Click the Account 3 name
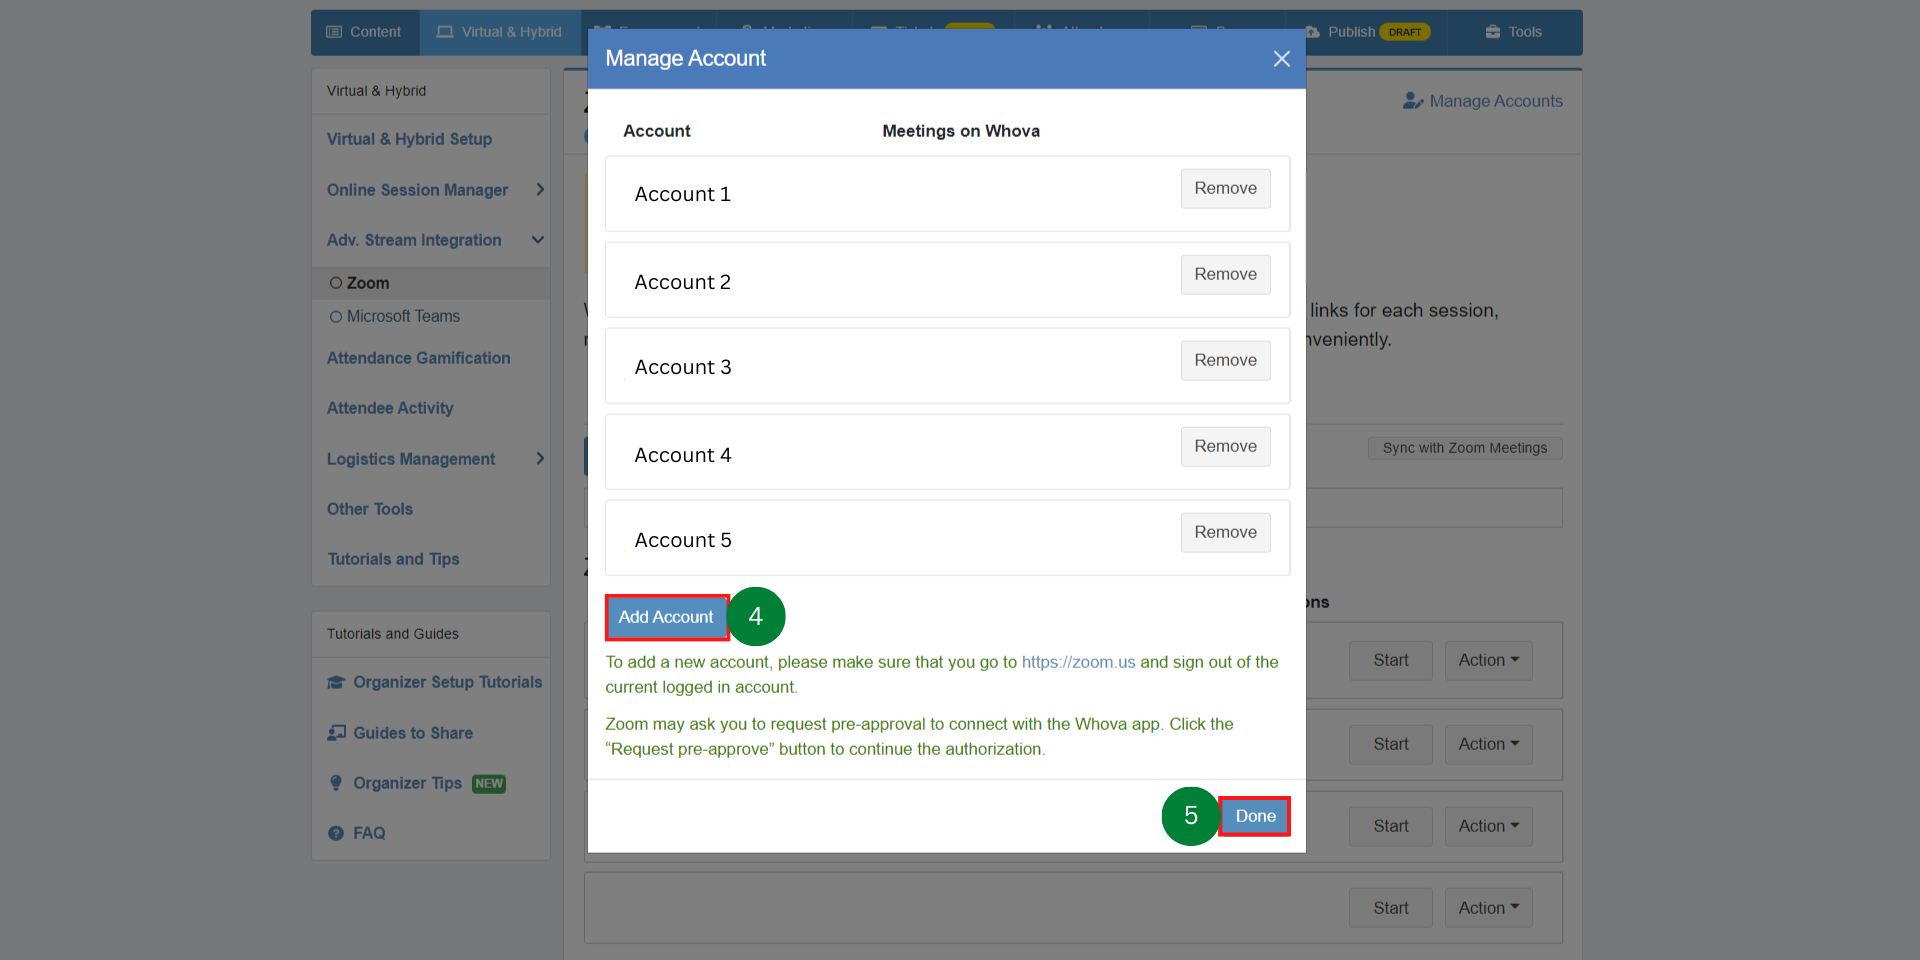The width and height of the screenshot is (1920, 960). (683, 367)
